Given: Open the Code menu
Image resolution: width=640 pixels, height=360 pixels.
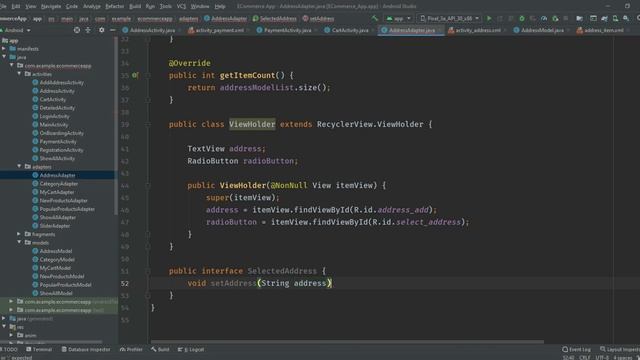Looking at the screenshot, I should point(72,6).
